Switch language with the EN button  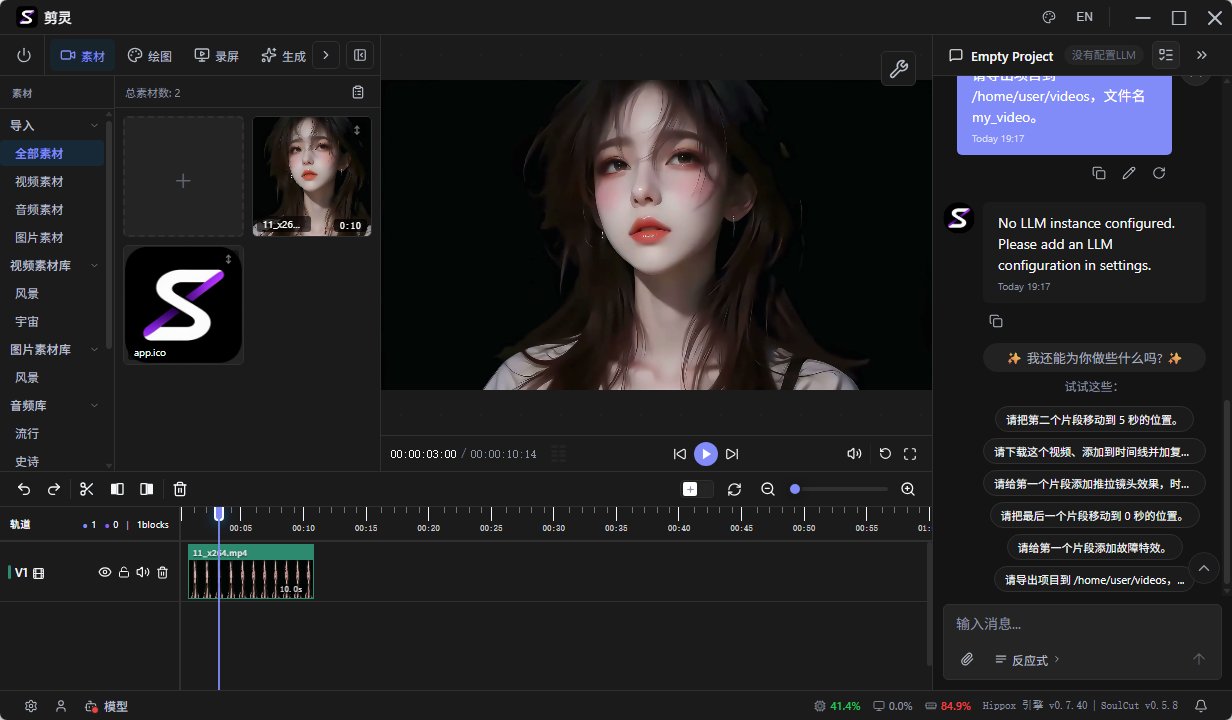point(1084,17)
